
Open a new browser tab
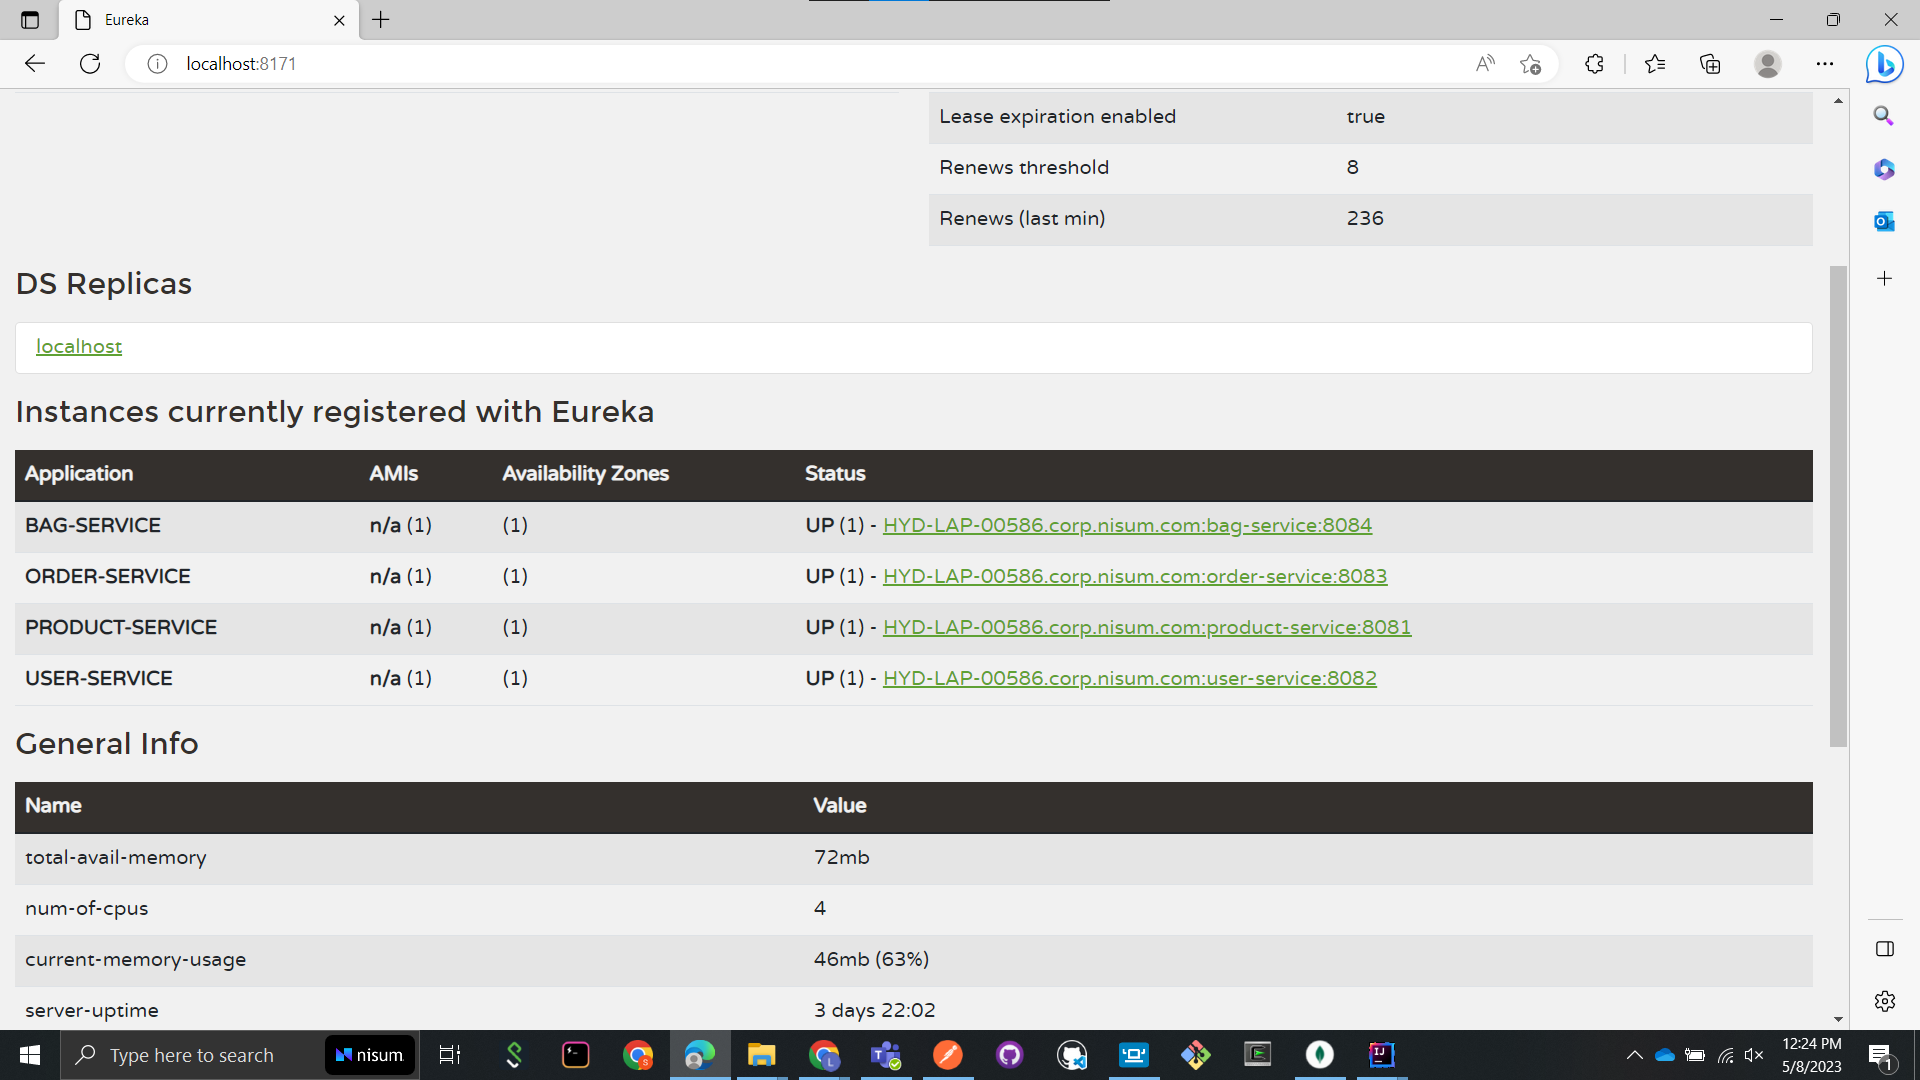point(381,20)
